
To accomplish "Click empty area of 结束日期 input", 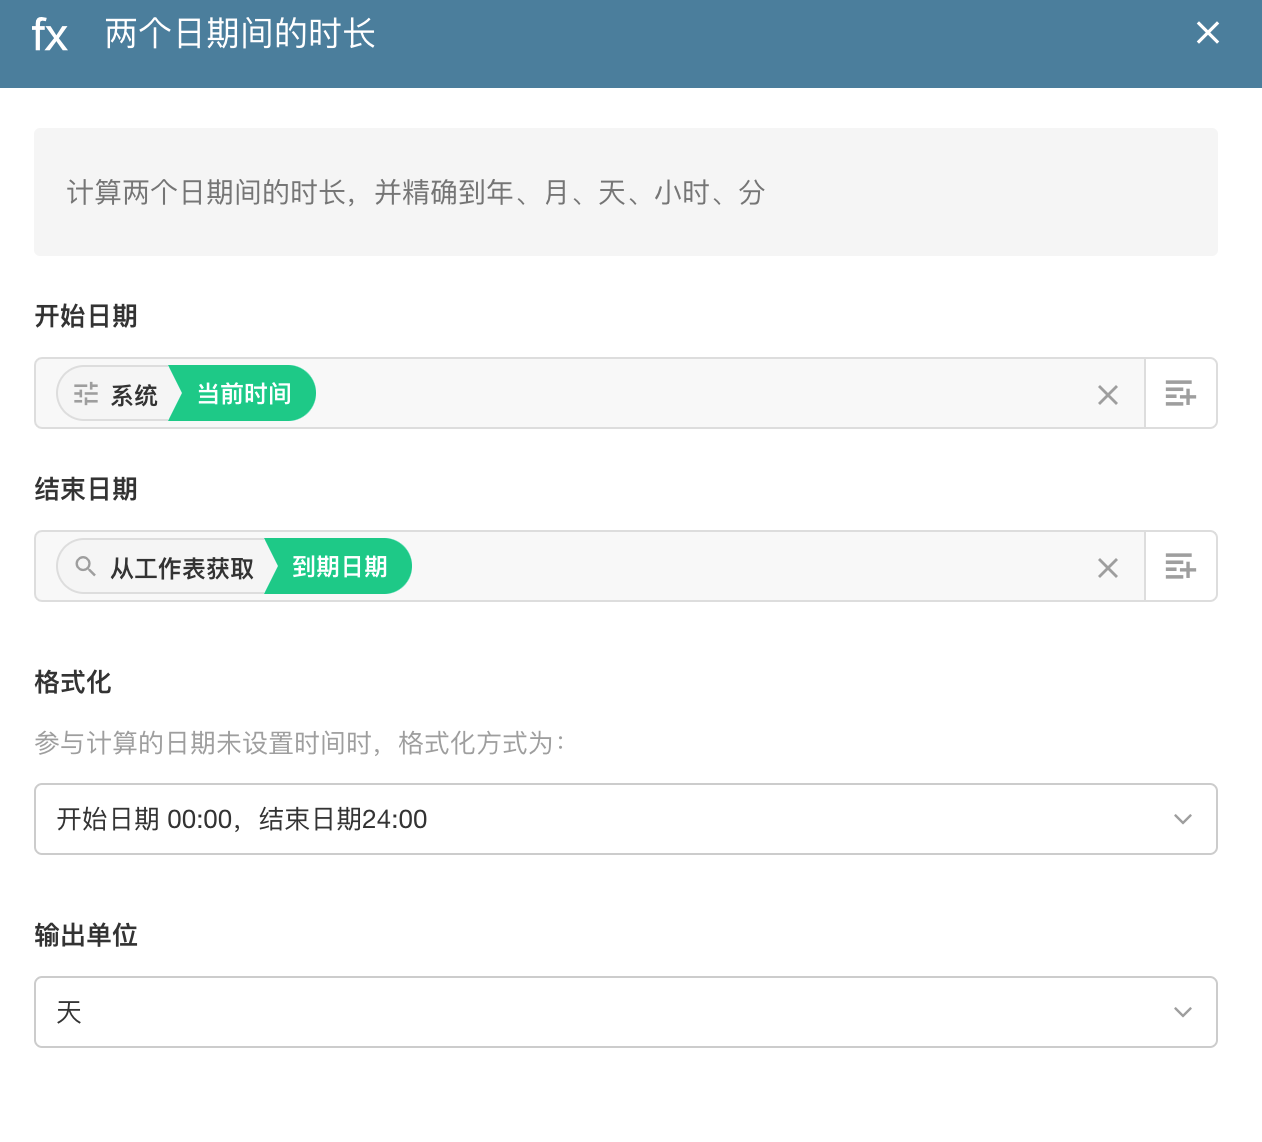I will 750,567.
